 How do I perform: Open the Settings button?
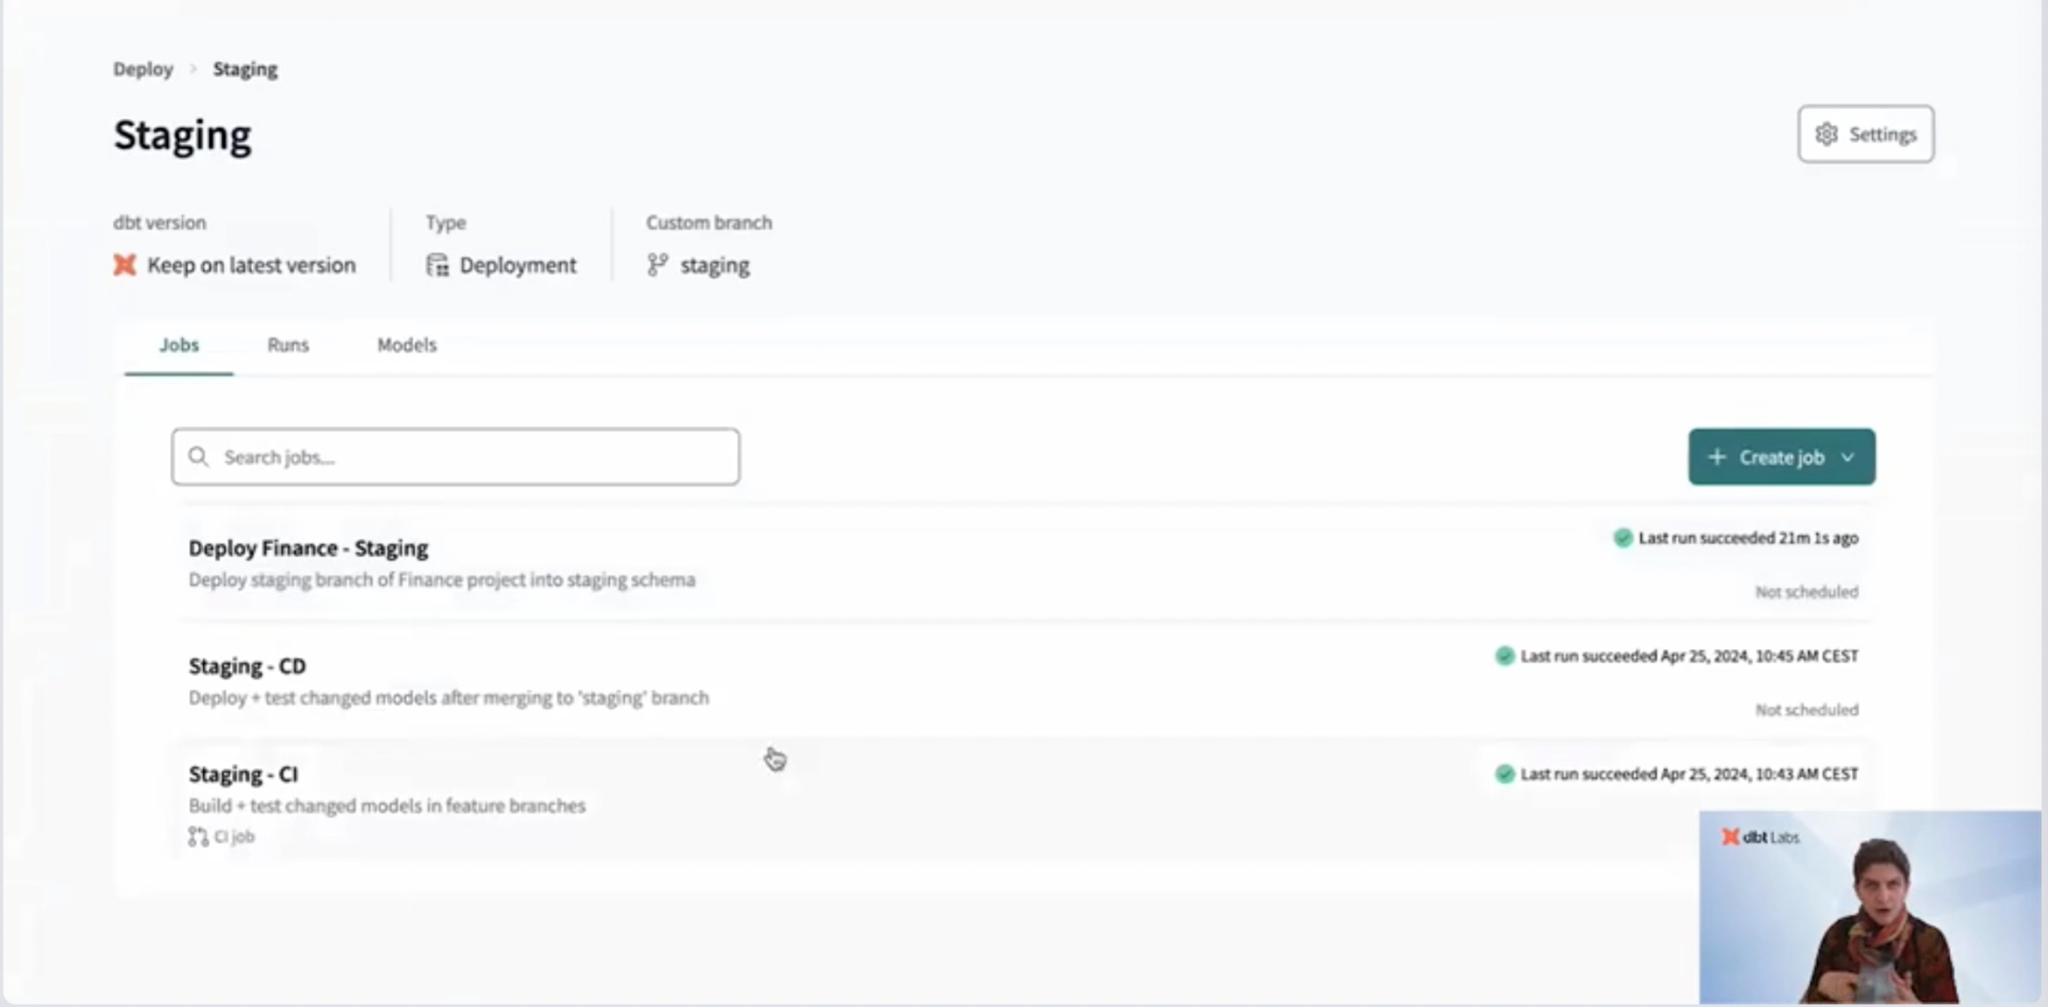coord(1865,134)
